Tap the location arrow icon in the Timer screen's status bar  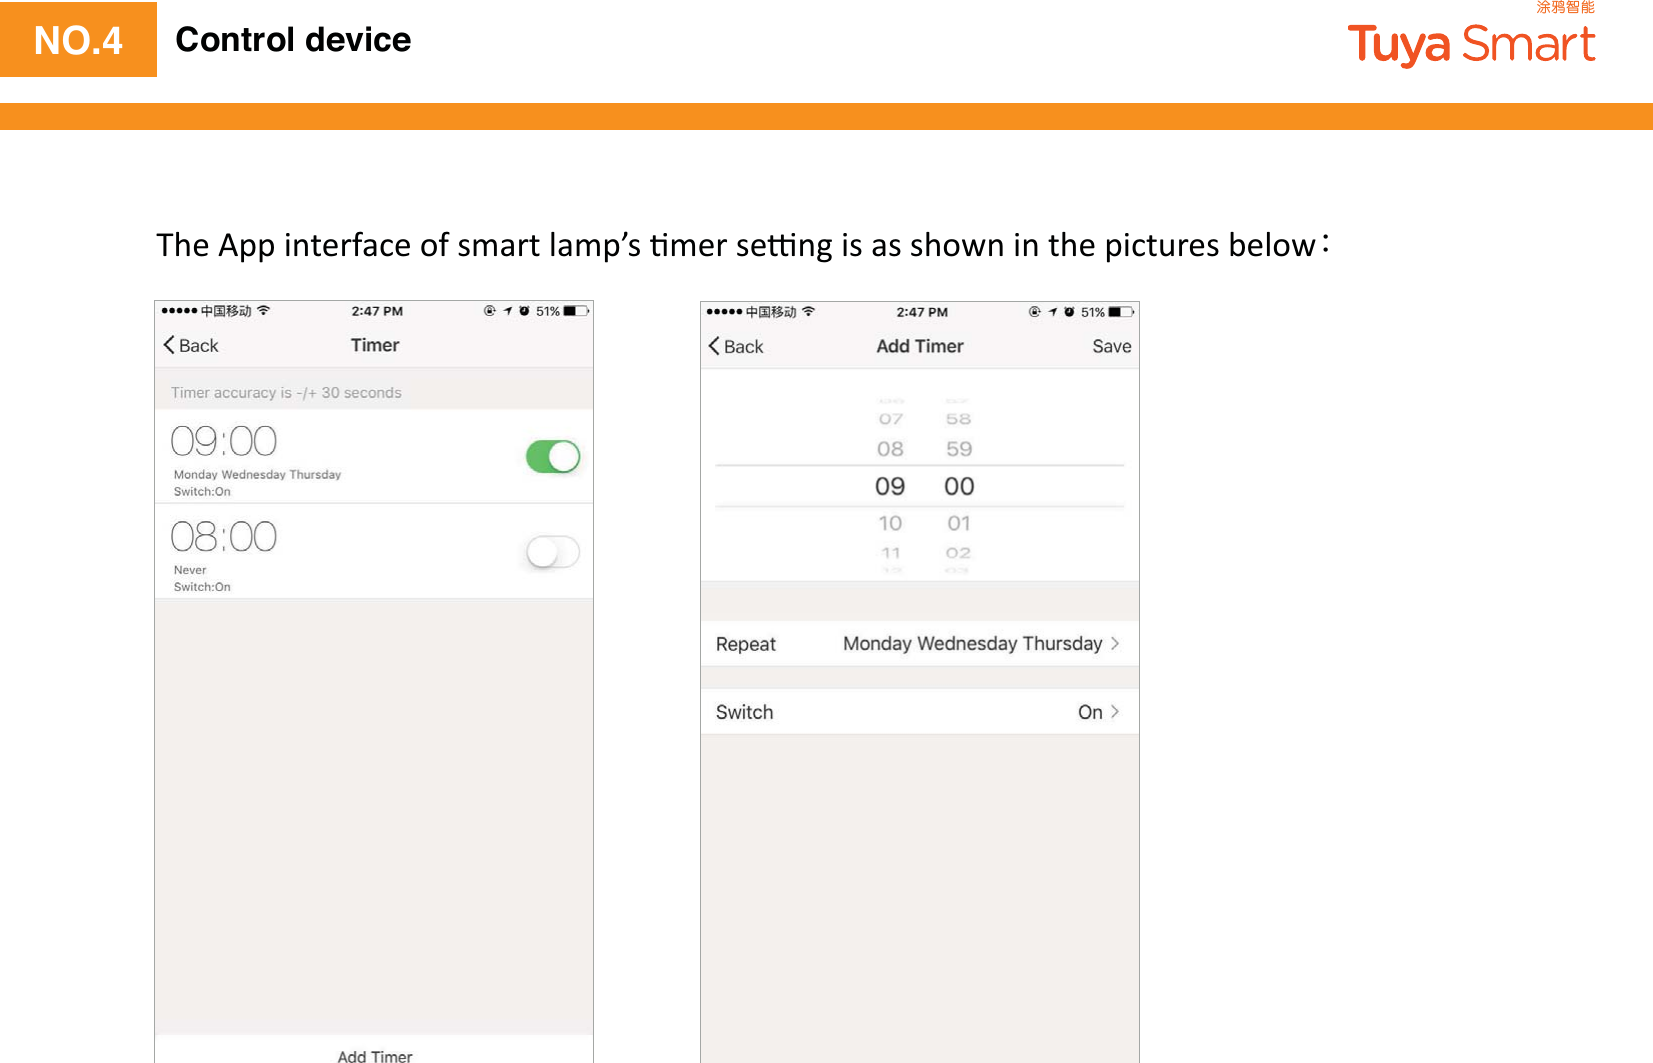click(x=508, y=311)
